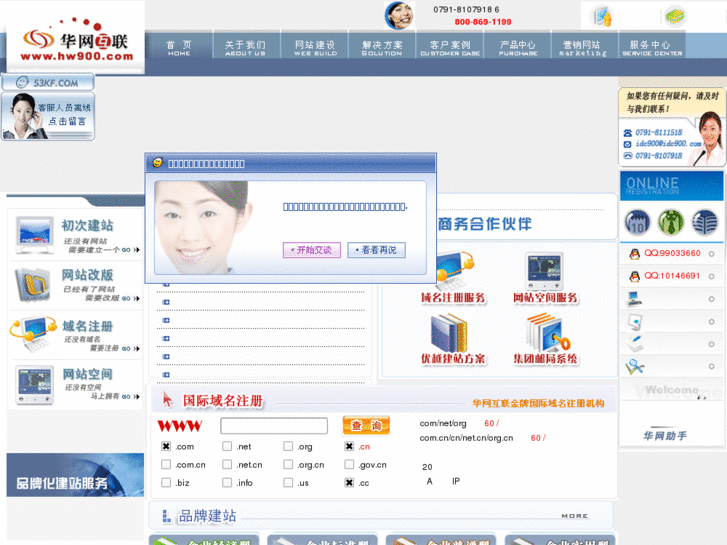Check the .net.cn checkbox

coord(227,464)
